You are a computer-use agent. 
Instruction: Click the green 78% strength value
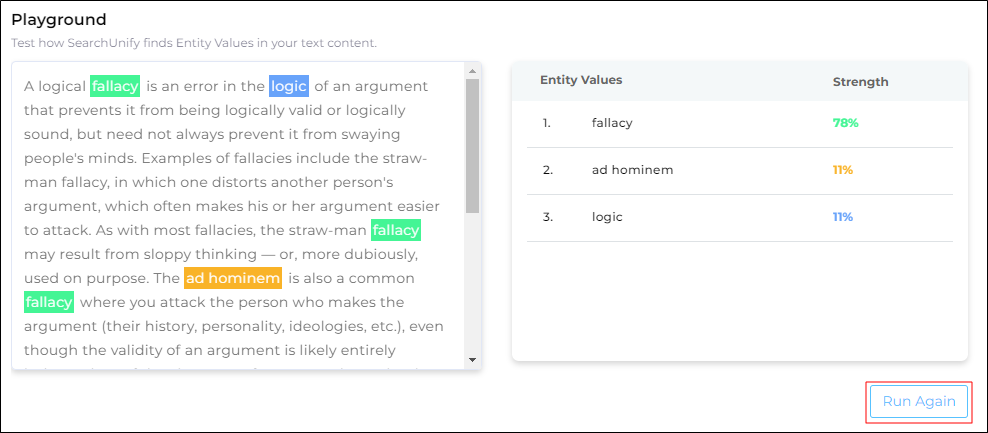845,123
